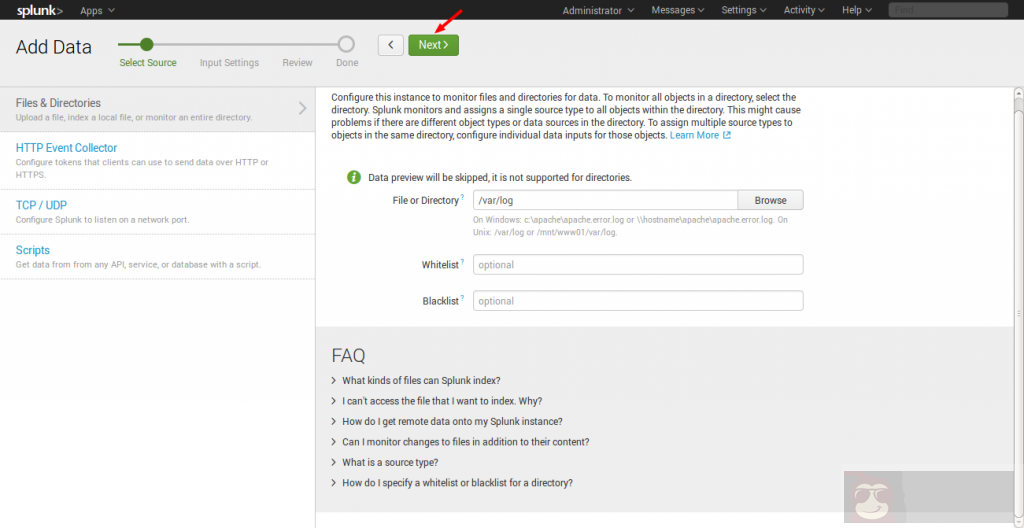Click the scrollbar up arrow
Image resolution: width=1024 pixels, height=528 pixels.
1018,91
